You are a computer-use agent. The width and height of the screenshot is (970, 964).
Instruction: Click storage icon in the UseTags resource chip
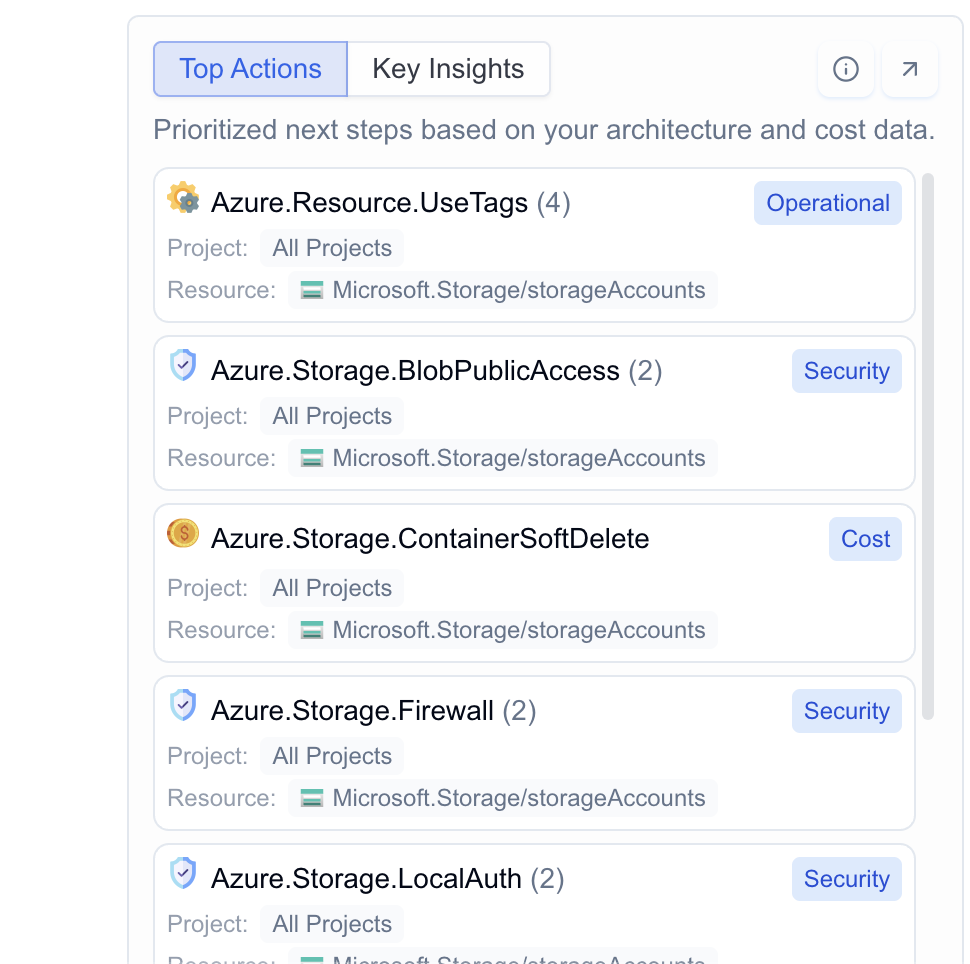312,290
